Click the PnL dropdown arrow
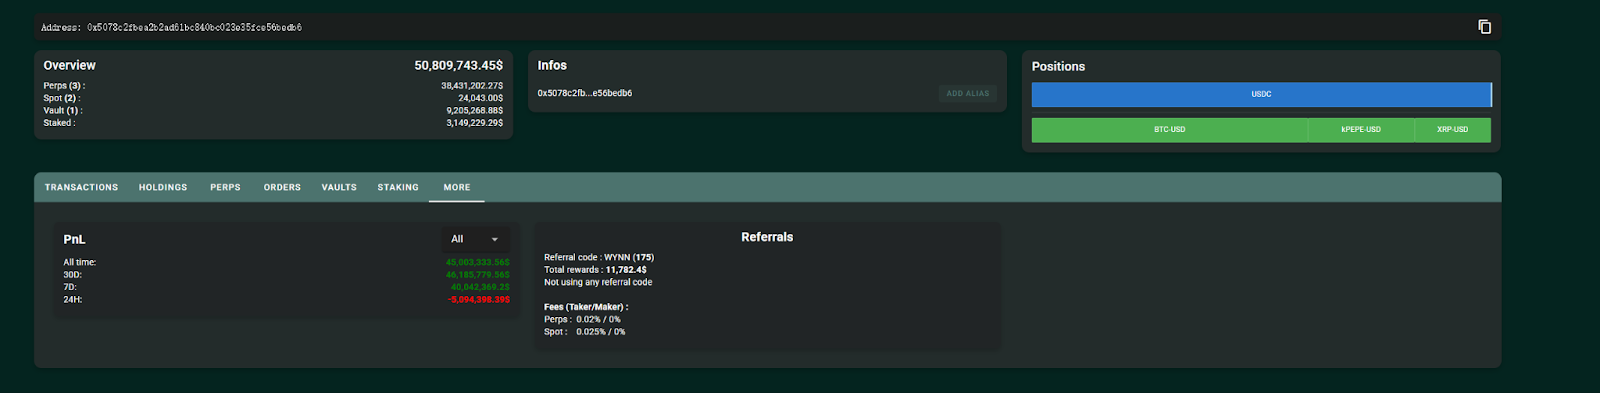Viewport: 1600px width, 393px height. pyautogui.click(x=494, y=240)
